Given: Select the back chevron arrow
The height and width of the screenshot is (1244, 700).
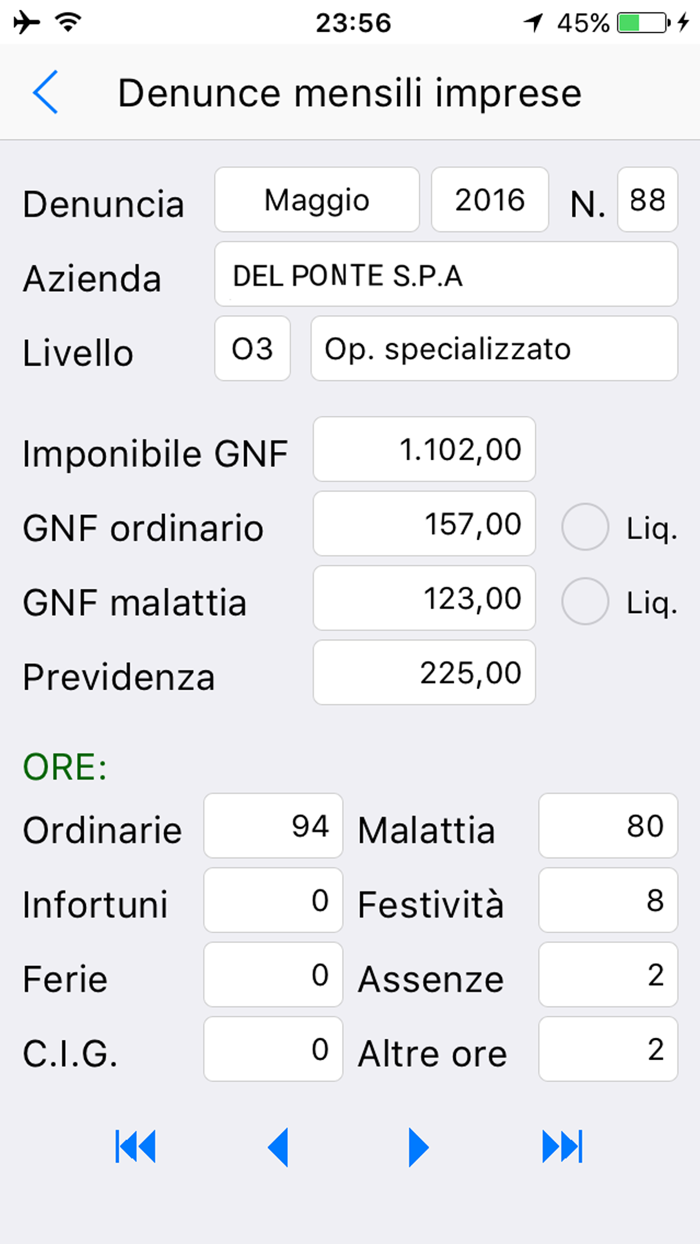Looking at the screenshot, I should point(44,92).
